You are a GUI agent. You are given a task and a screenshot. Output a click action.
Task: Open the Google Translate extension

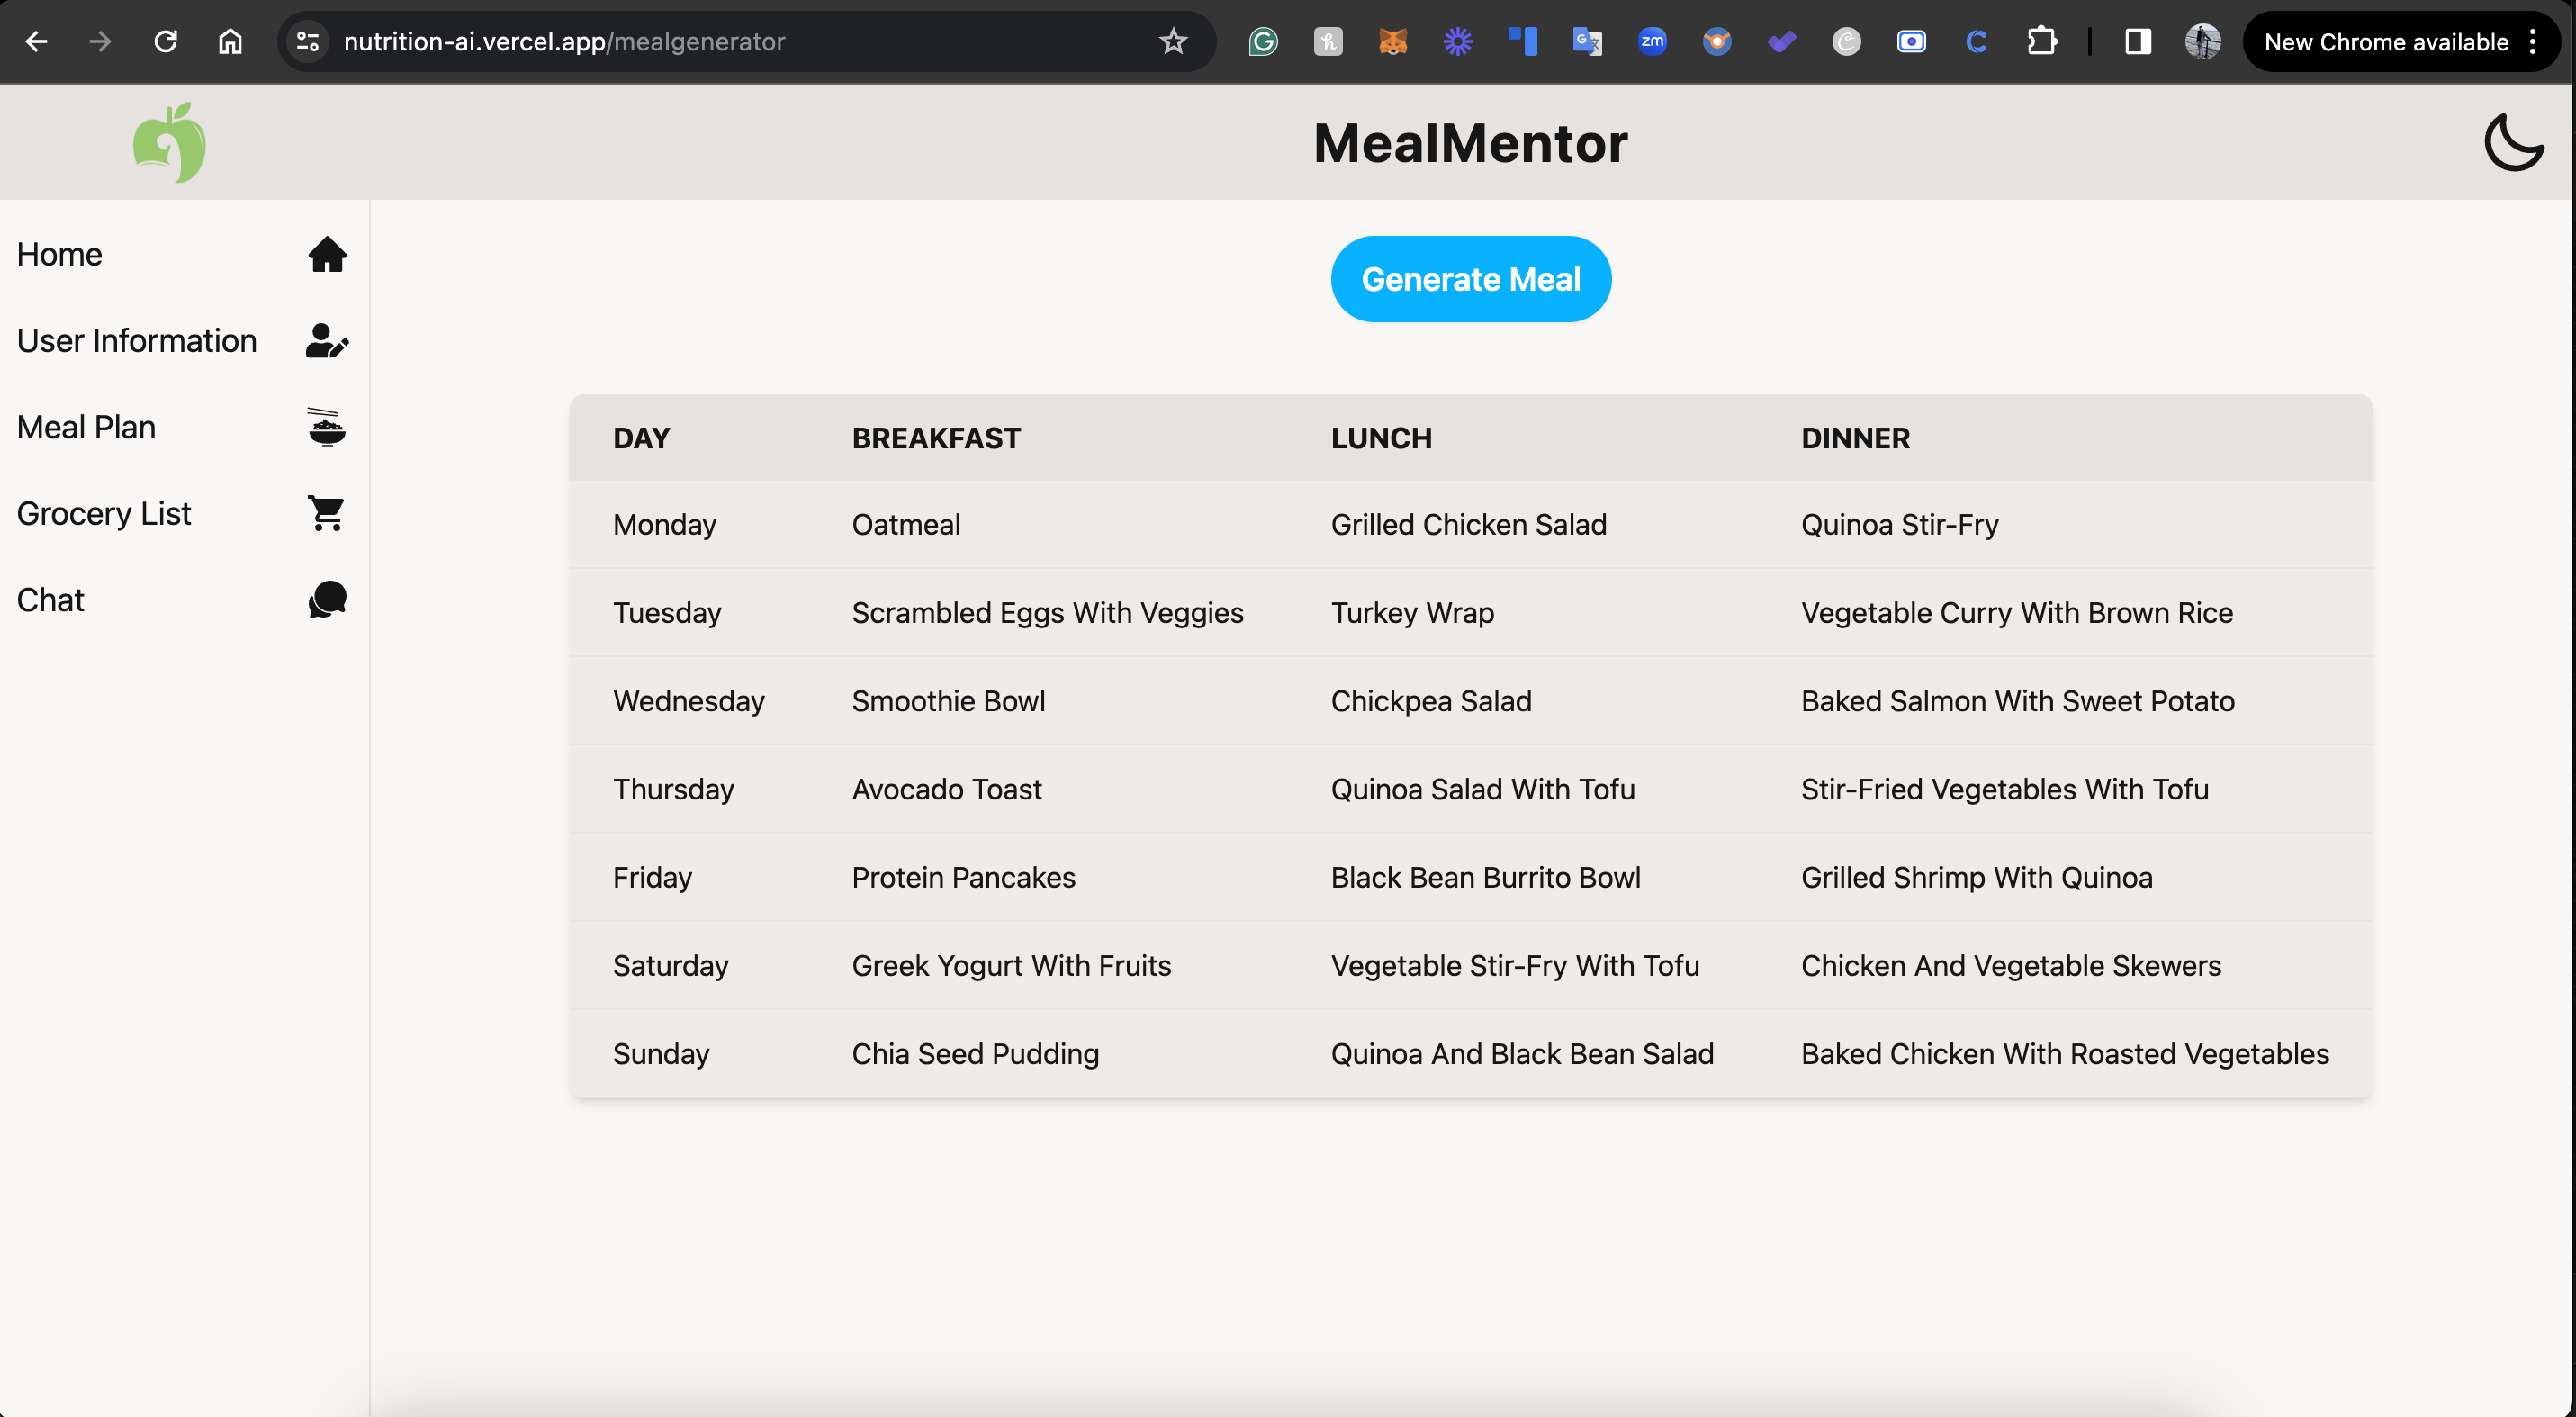pyautogui.click(x=1587, y=41)
